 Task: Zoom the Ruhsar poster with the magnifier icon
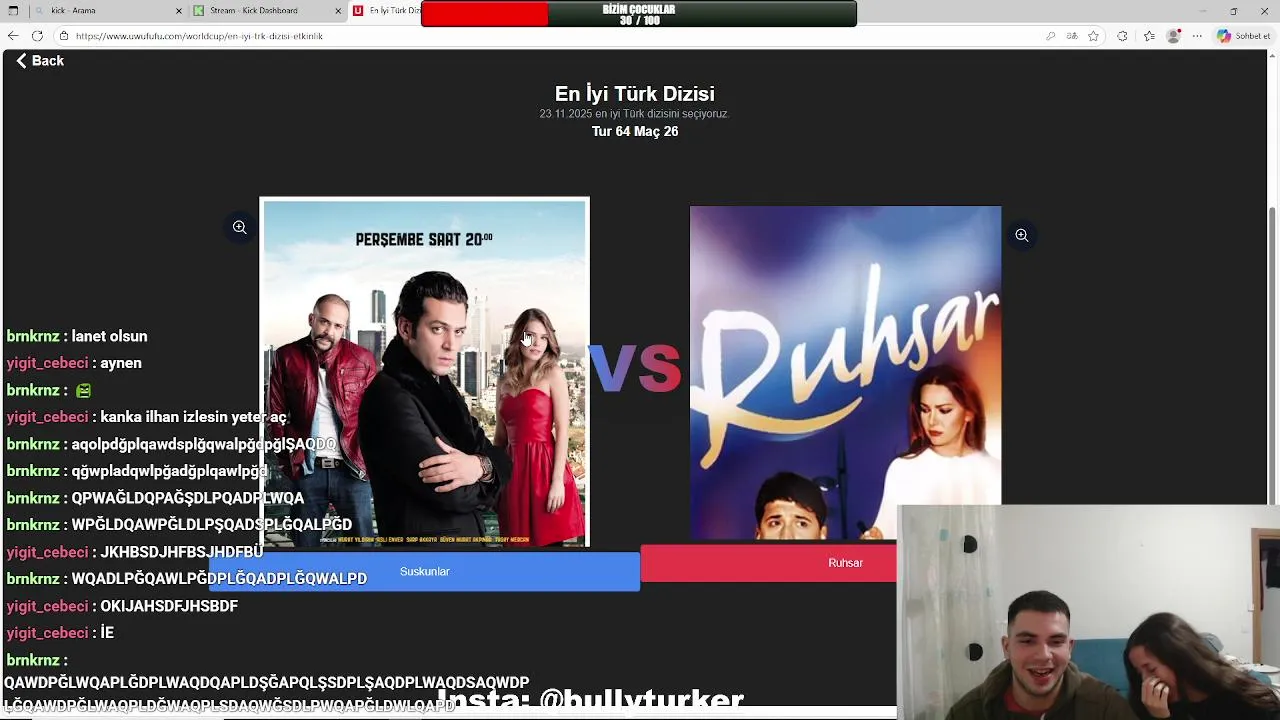1022,235
